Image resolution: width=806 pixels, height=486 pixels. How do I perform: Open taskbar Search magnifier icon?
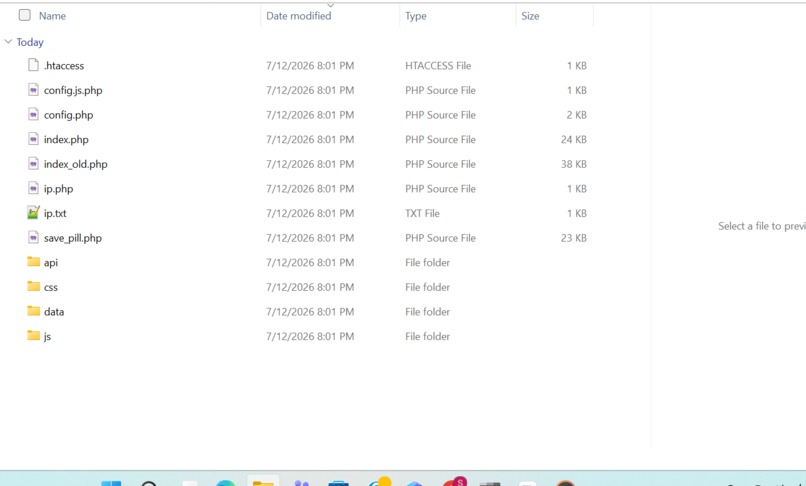coord(149,483)
